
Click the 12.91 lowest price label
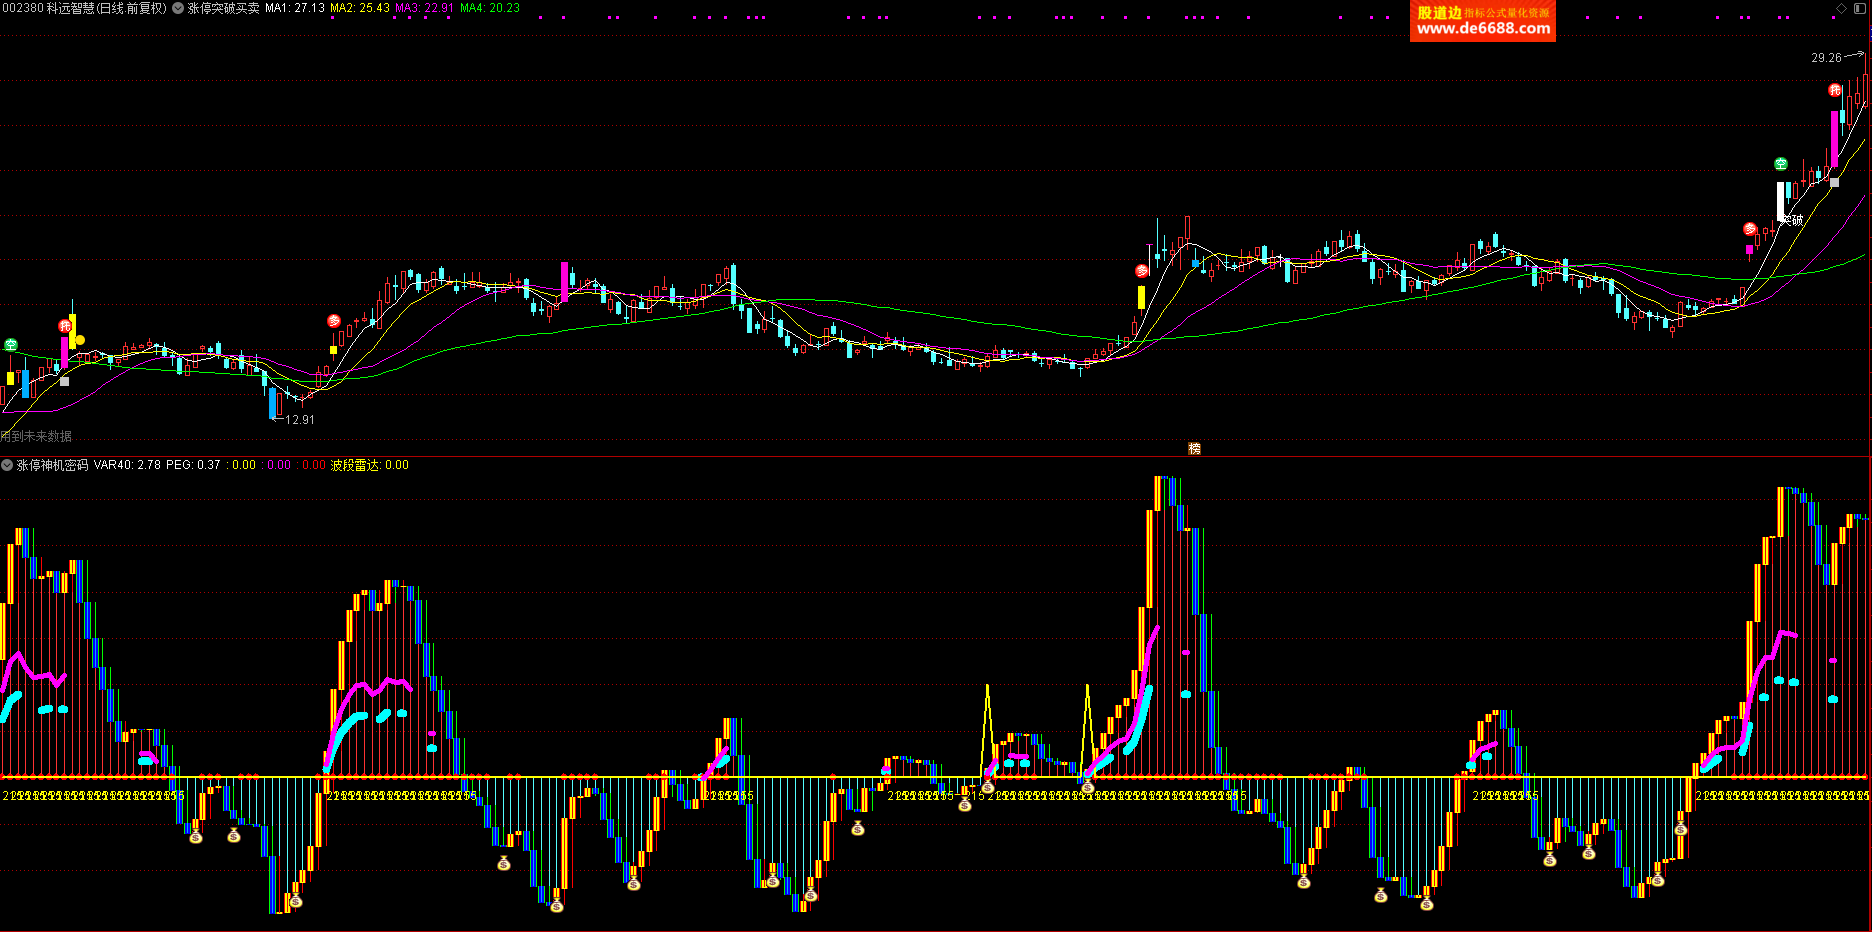(300, 420)
